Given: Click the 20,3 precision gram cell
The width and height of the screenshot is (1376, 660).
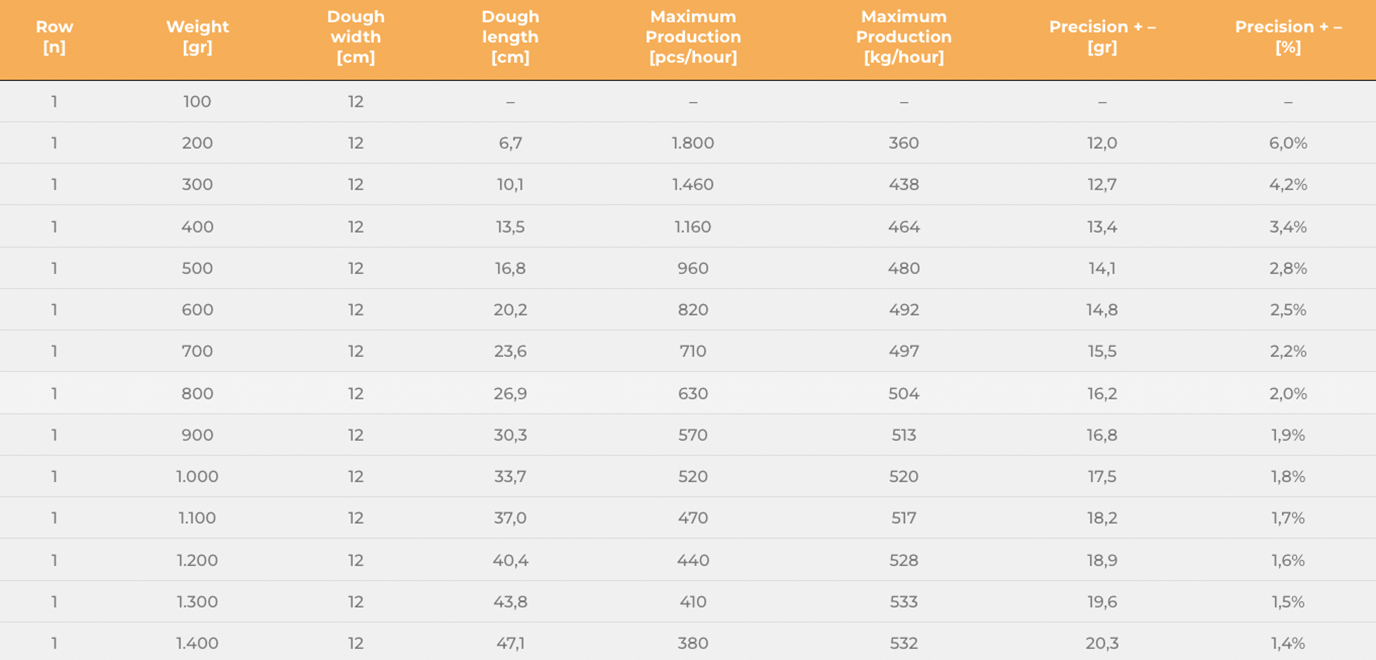Looking at the screenshot, I should click(1102, 644).
